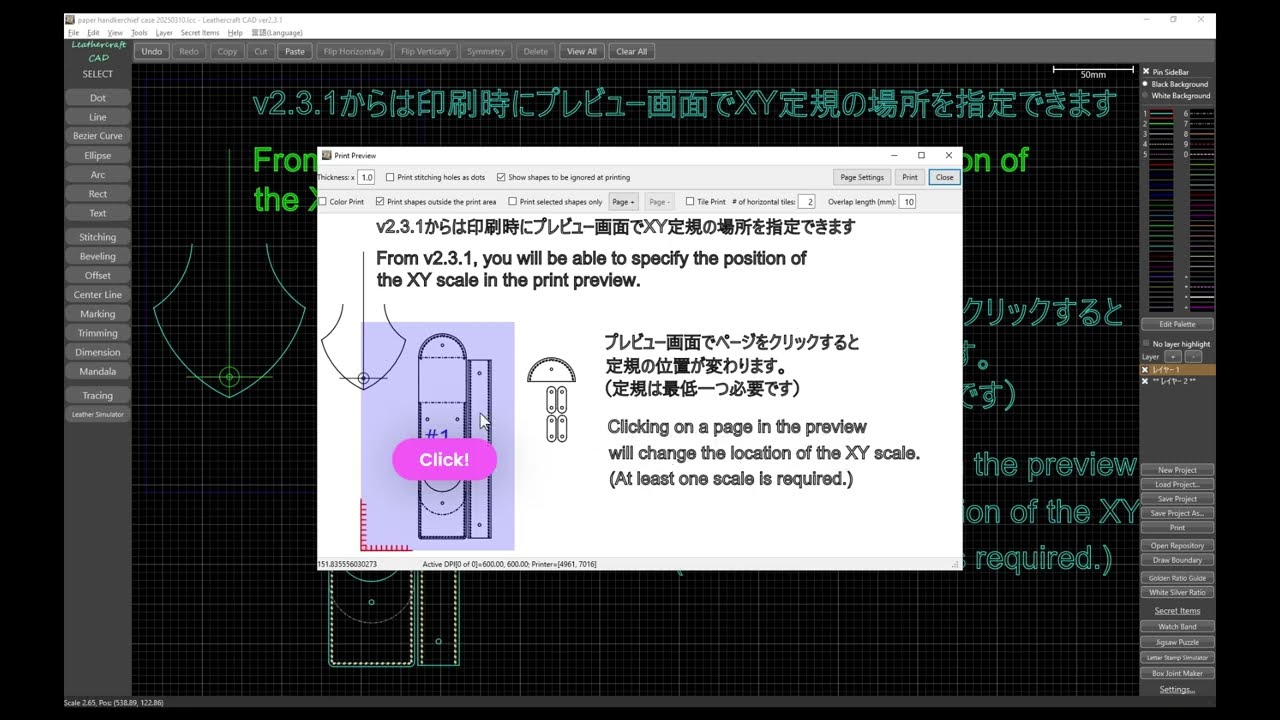Screen dimensions: 1280x720
Task: Select the Mandala tool
Action: tap(97, 371)
